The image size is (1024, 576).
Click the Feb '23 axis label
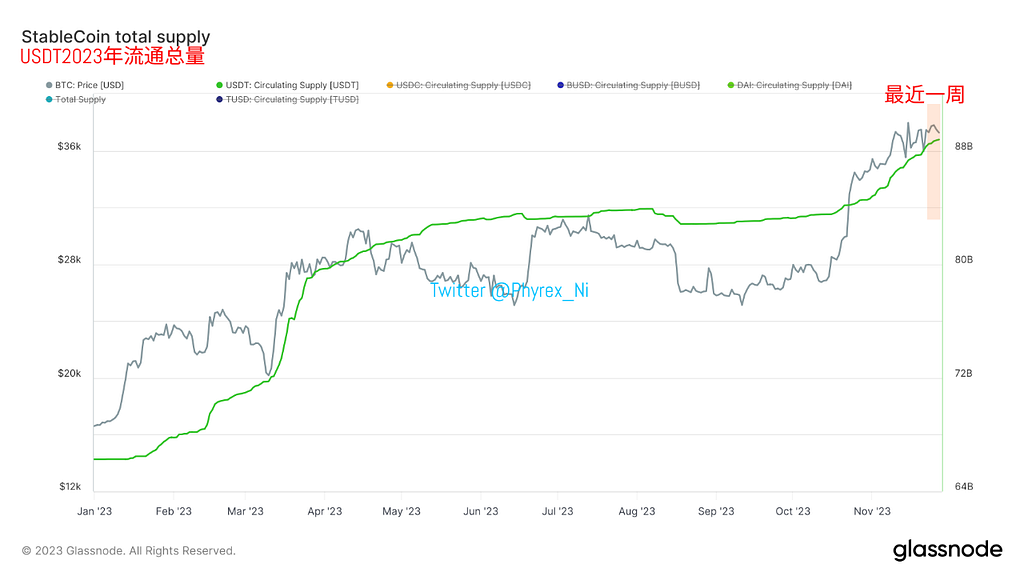pyautogui.click(x=174, y=511)
